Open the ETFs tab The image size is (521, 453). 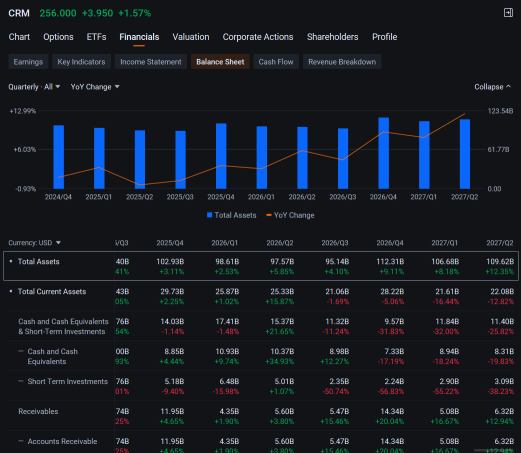click(96, 37)
